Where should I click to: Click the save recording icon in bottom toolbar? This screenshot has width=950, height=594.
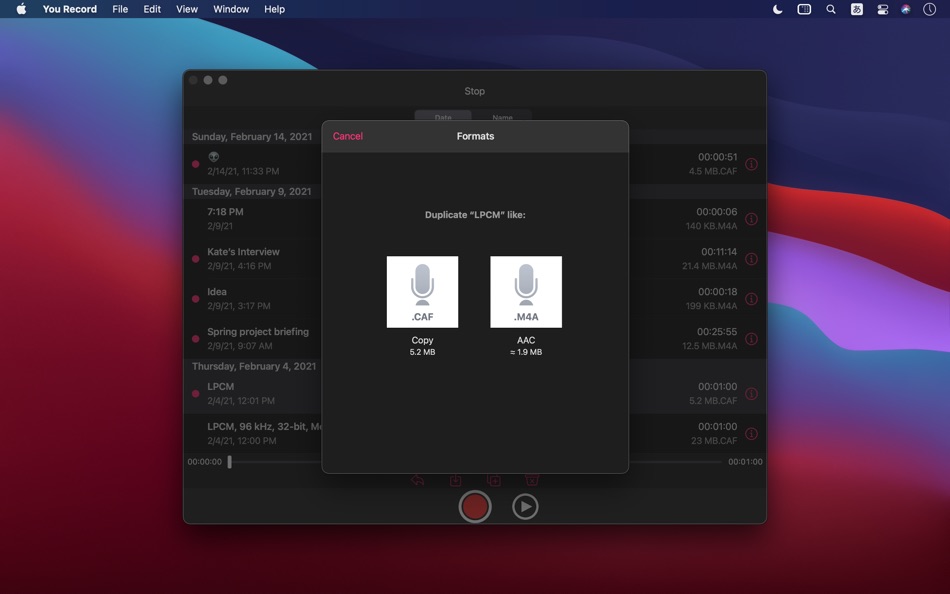pos(456,480)
